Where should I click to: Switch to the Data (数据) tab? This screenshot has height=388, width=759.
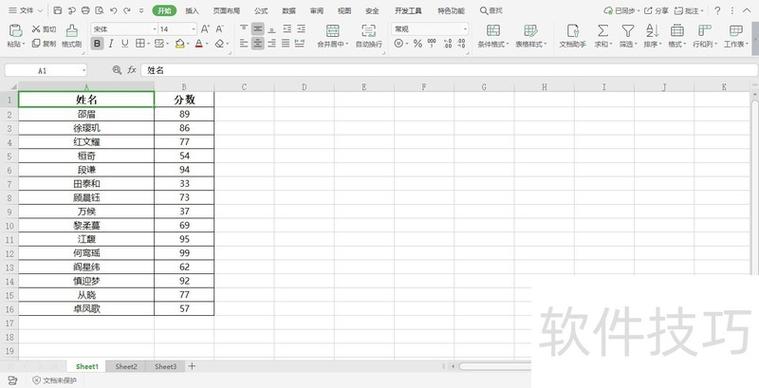coord(289,10)
